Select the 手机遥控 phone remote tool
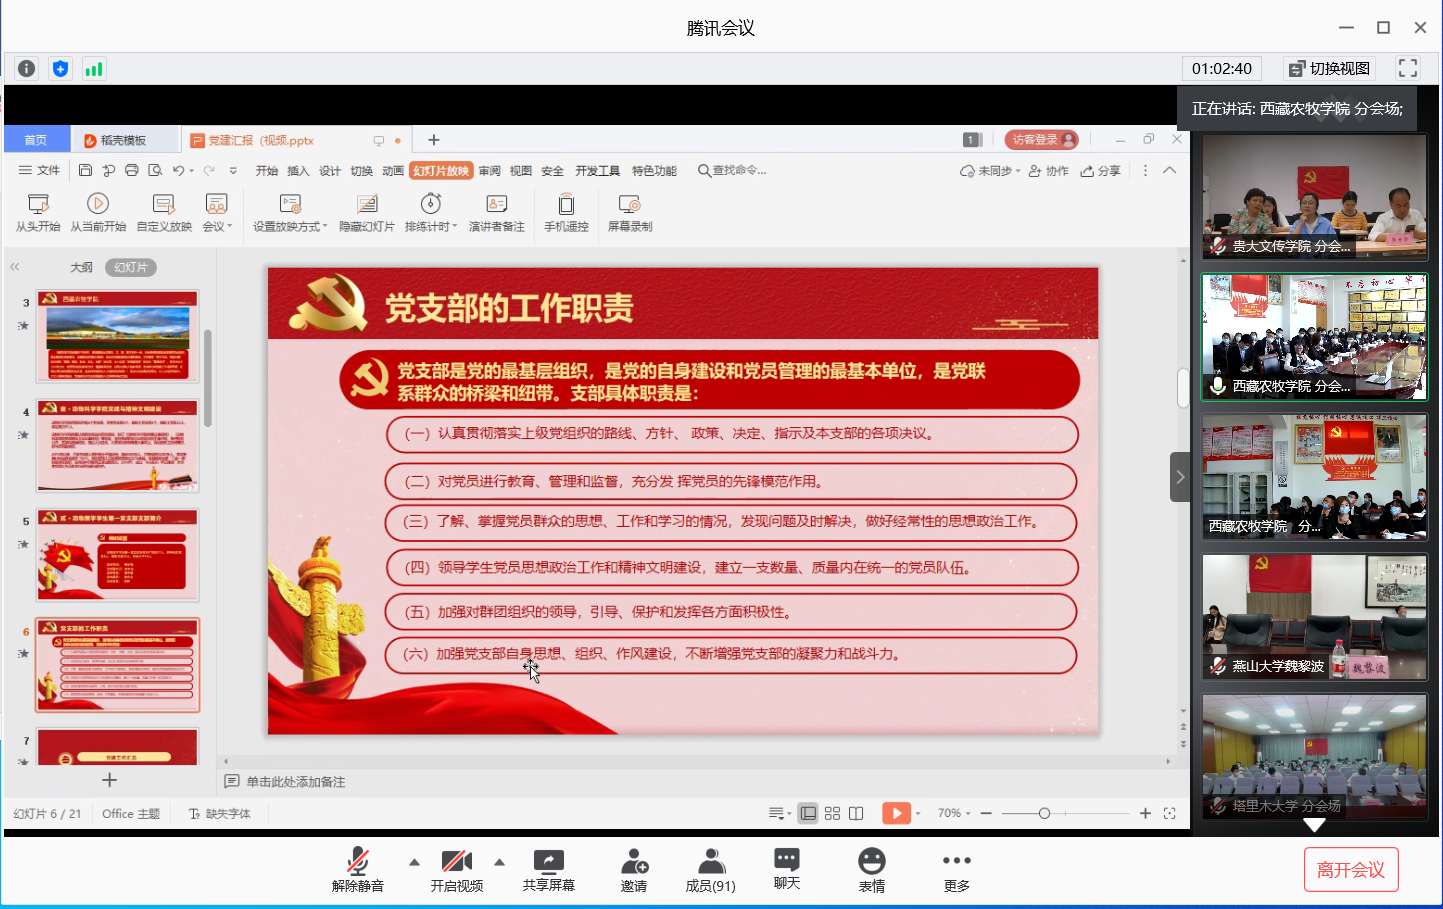Image resolution: width=1443 pixels, height=909 pixels. (566, 213)
